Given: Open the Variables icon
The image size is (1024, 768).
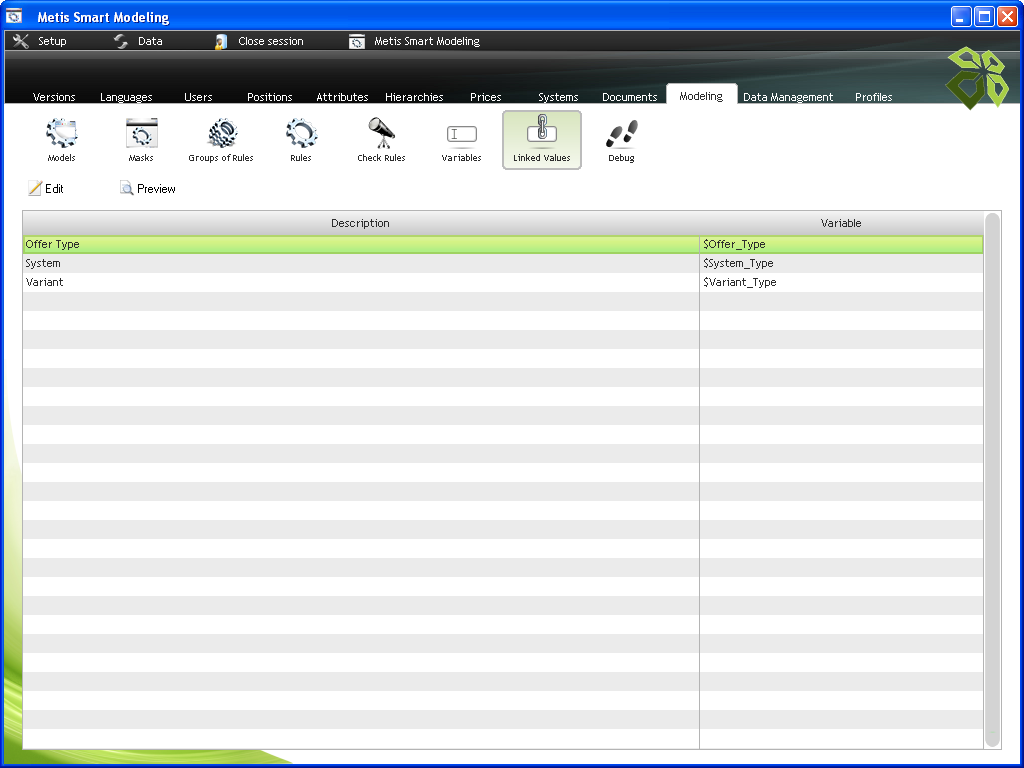Looking at the screenshot, I should [462, 135].
